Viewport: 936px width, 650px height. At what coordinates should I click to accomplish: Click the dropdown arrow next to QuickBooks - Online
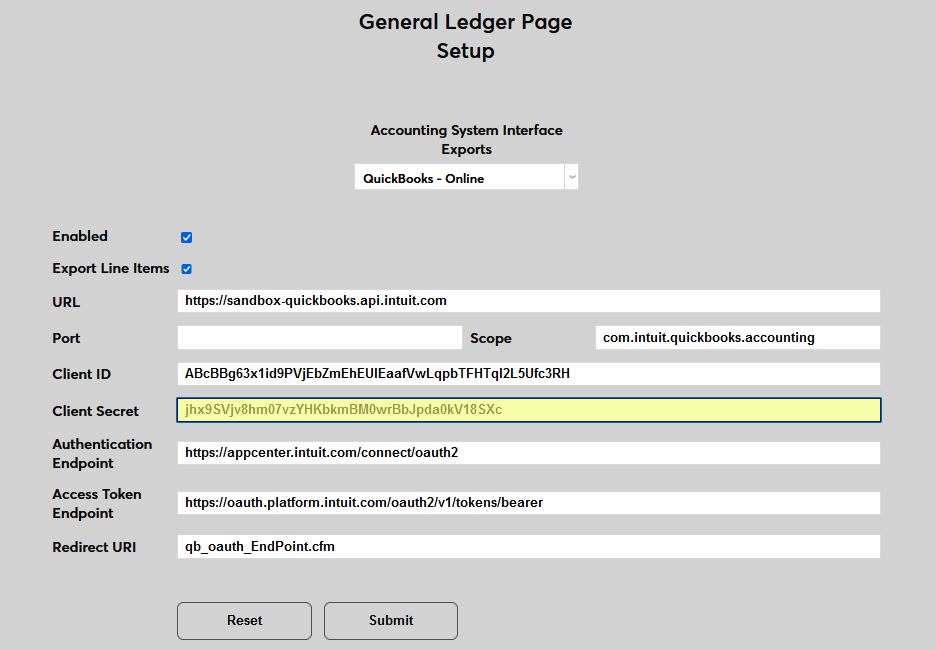tap(571, 176)
